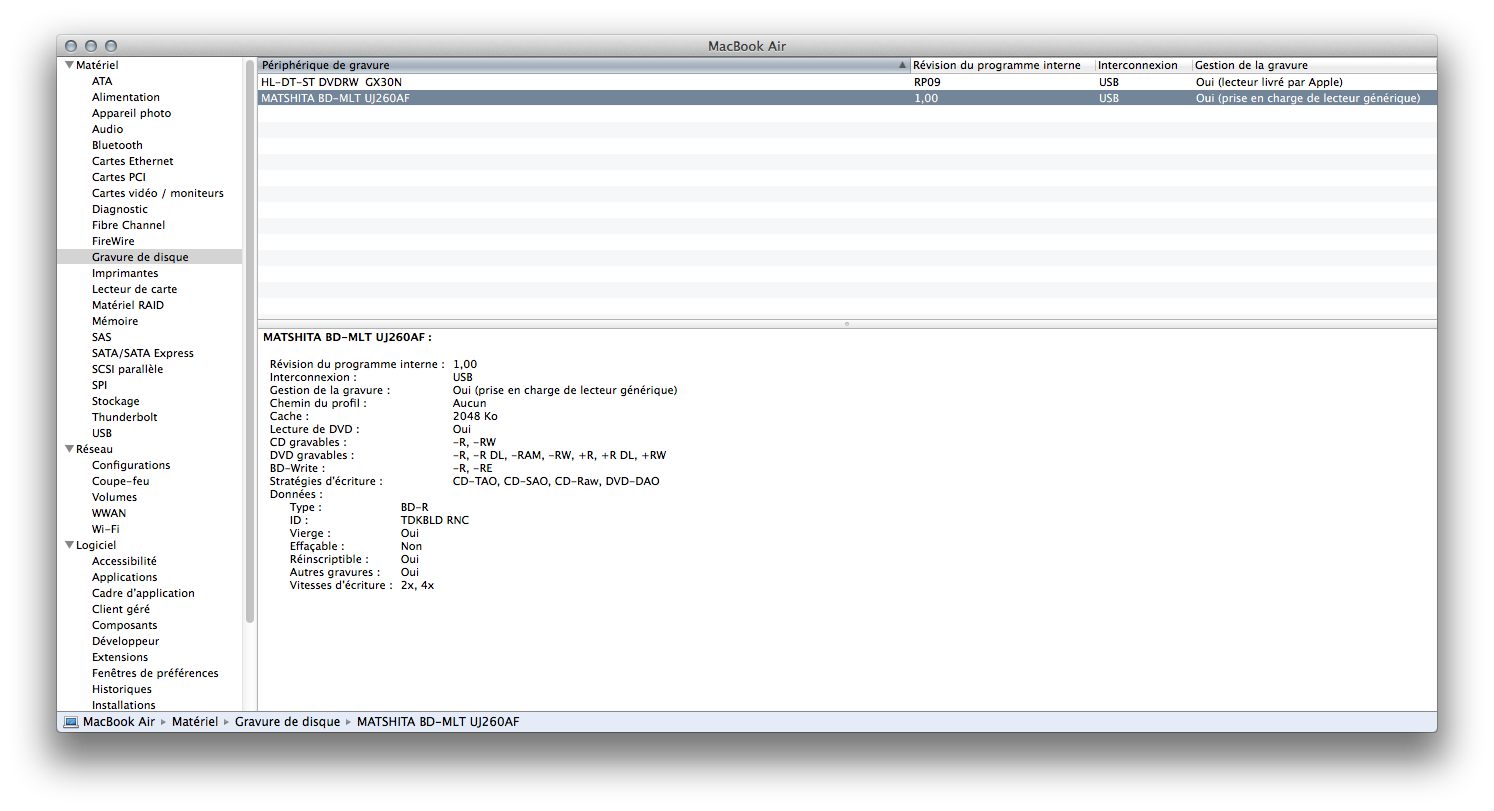Select SATA/SATA Express entry

coord(143,353)
